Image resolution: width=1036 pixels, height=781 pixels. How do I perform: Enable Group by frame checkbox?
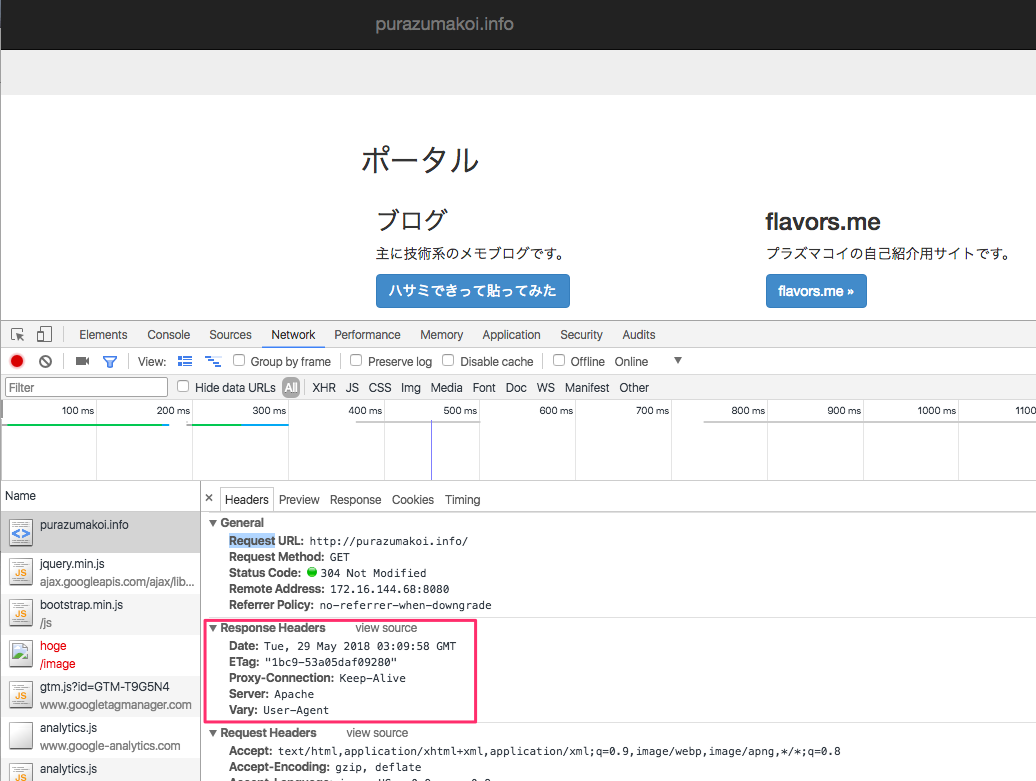(239, 360)
